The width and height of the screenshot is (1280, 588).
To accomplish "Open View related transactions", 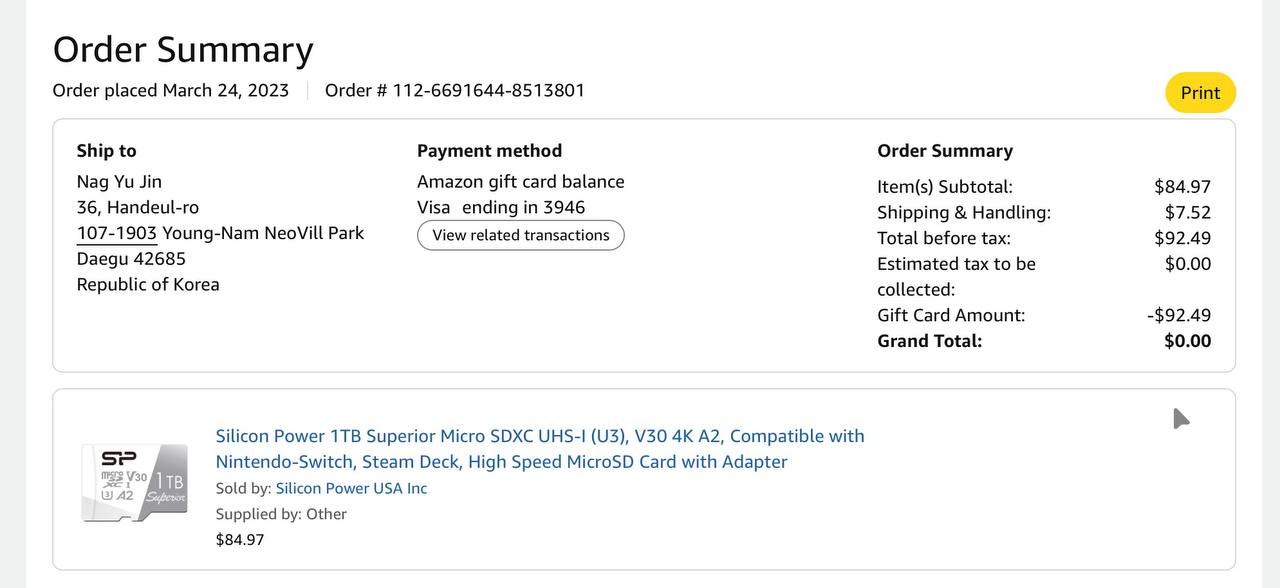I will 520,235.
